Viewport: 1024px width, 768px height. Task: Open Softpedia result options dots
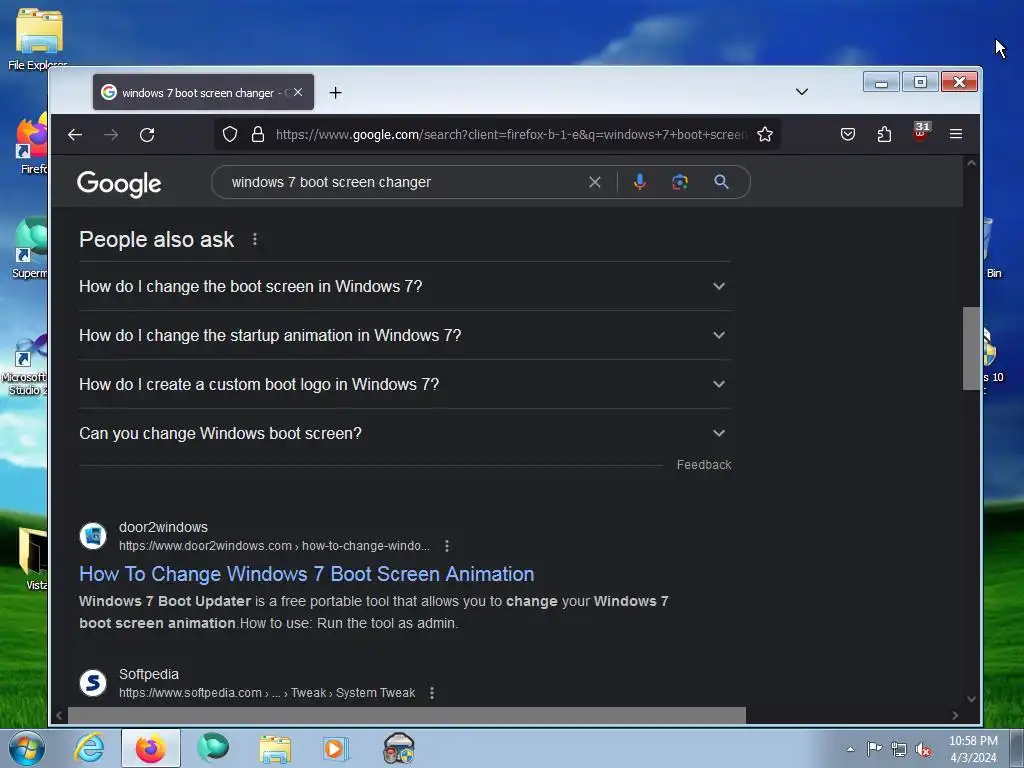[432, 693]
